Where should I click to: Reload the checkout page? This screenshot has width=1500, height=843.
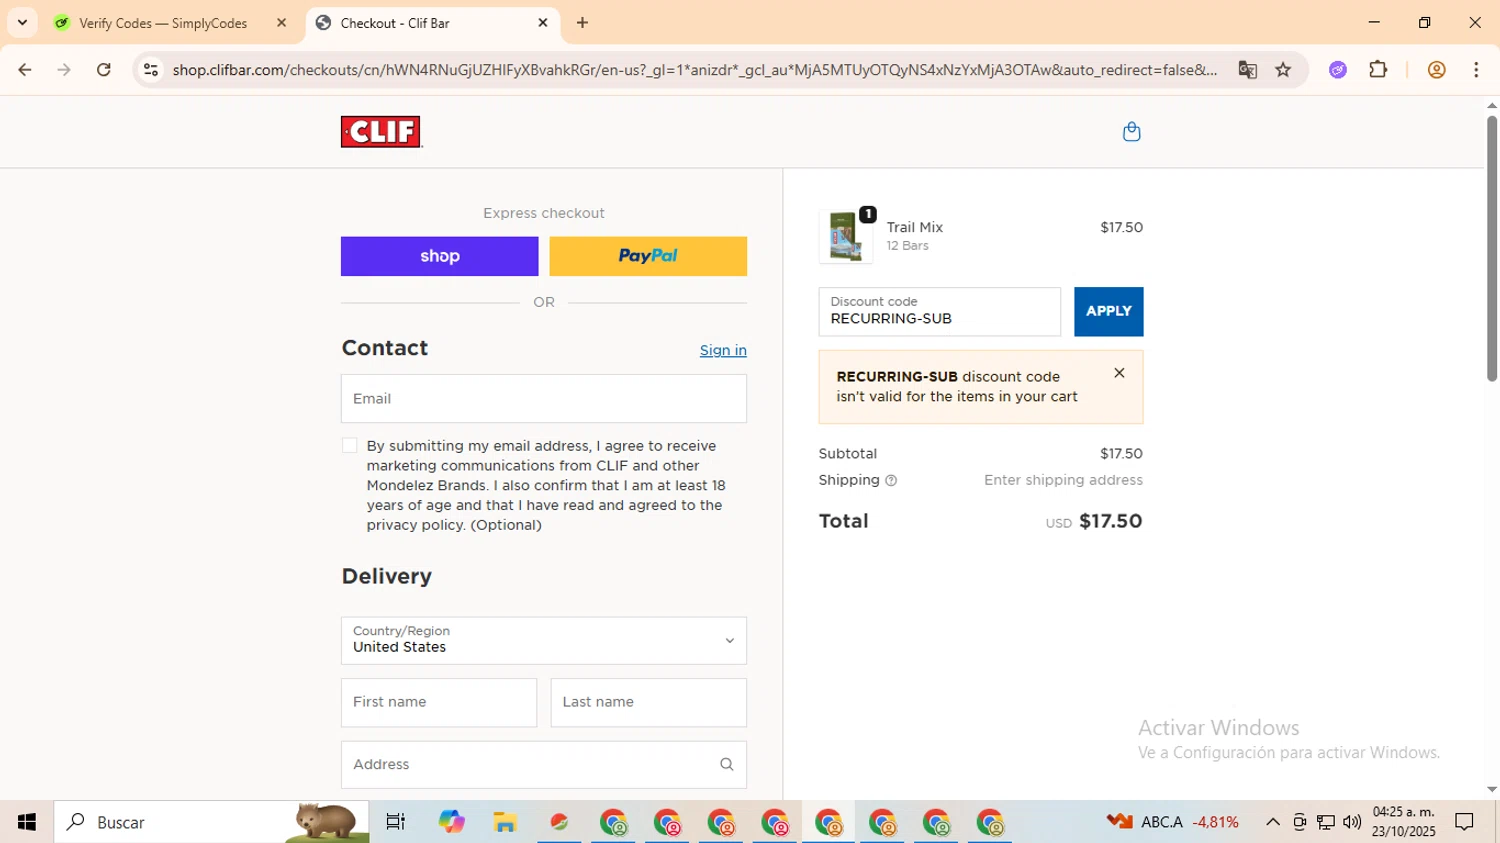tap(104, 70)
